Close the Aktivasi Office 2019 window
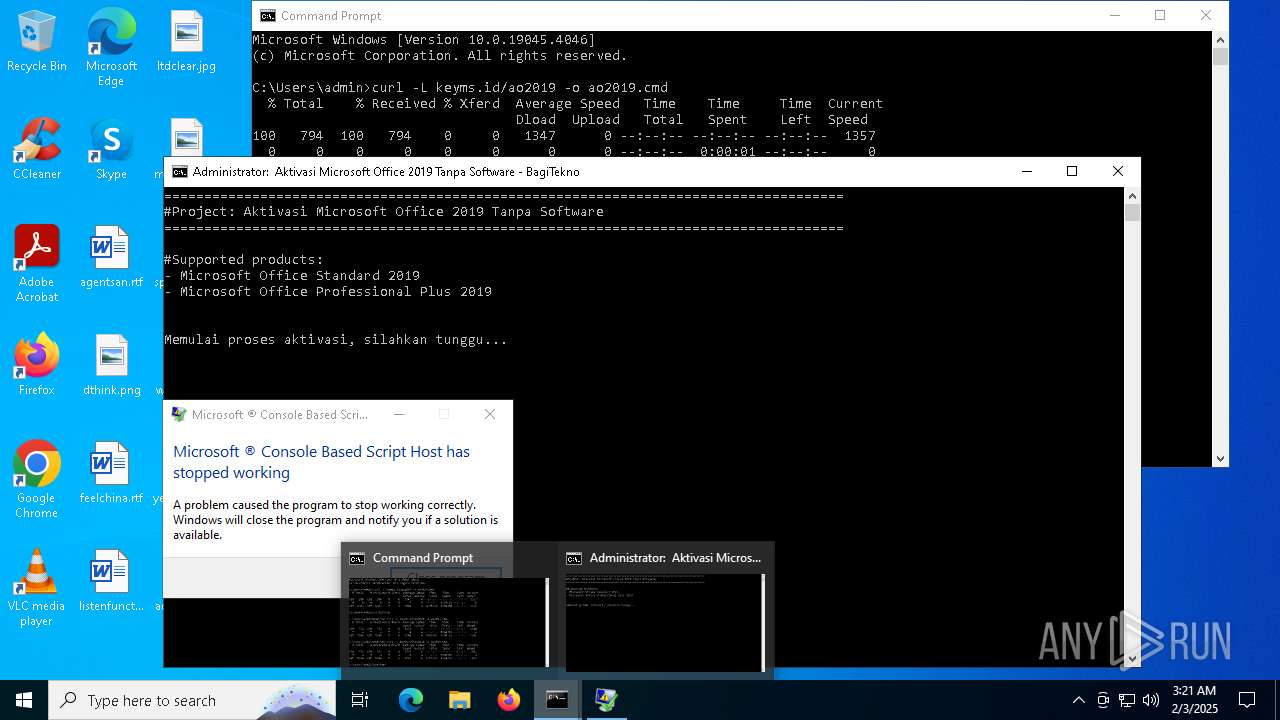 click(x=1118, y=172)
